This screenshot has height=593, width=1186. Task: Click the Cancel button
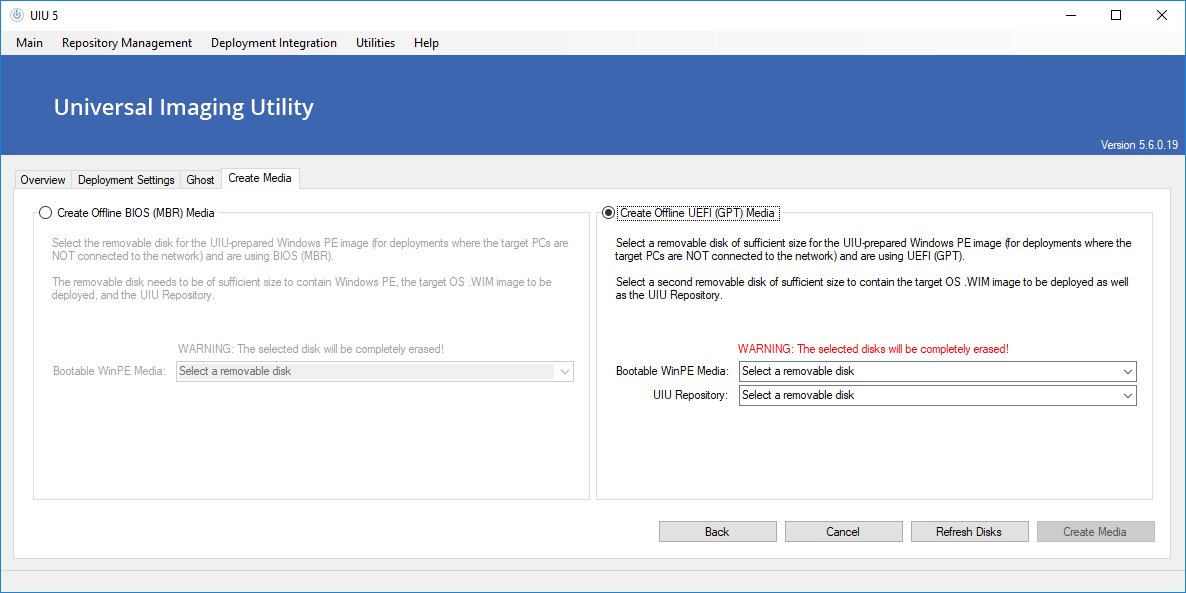(x=843, y=532)
